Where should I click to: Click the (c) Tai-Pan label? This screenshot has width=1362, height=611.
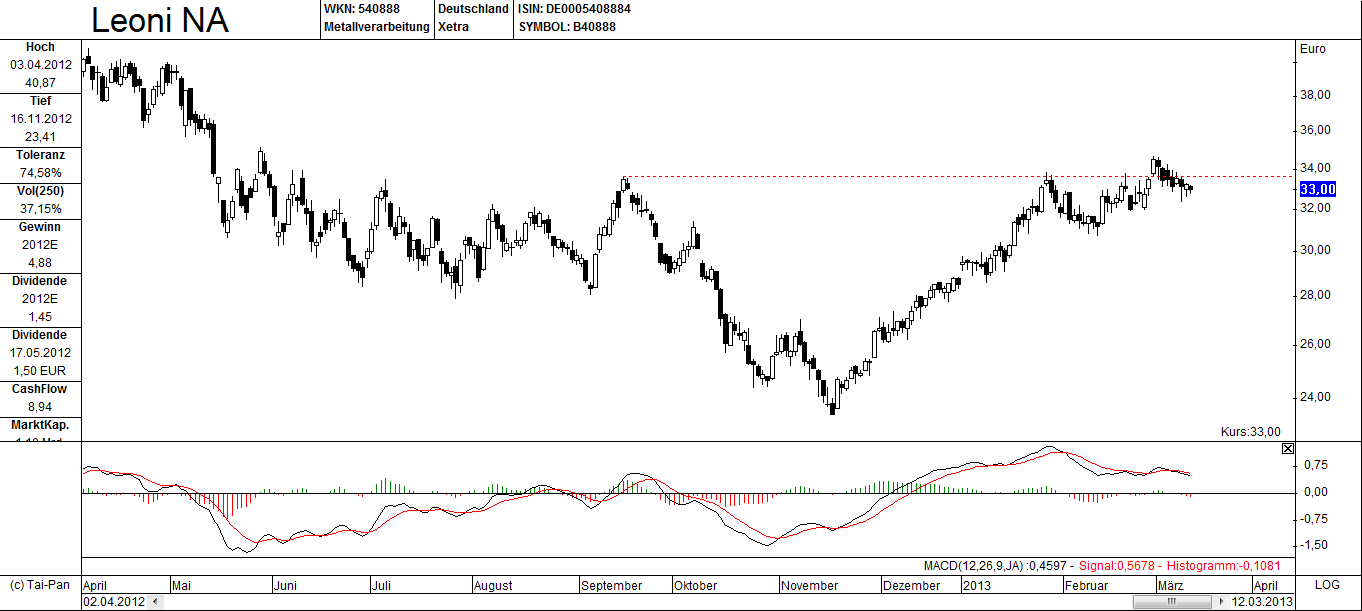pos(40,585)
